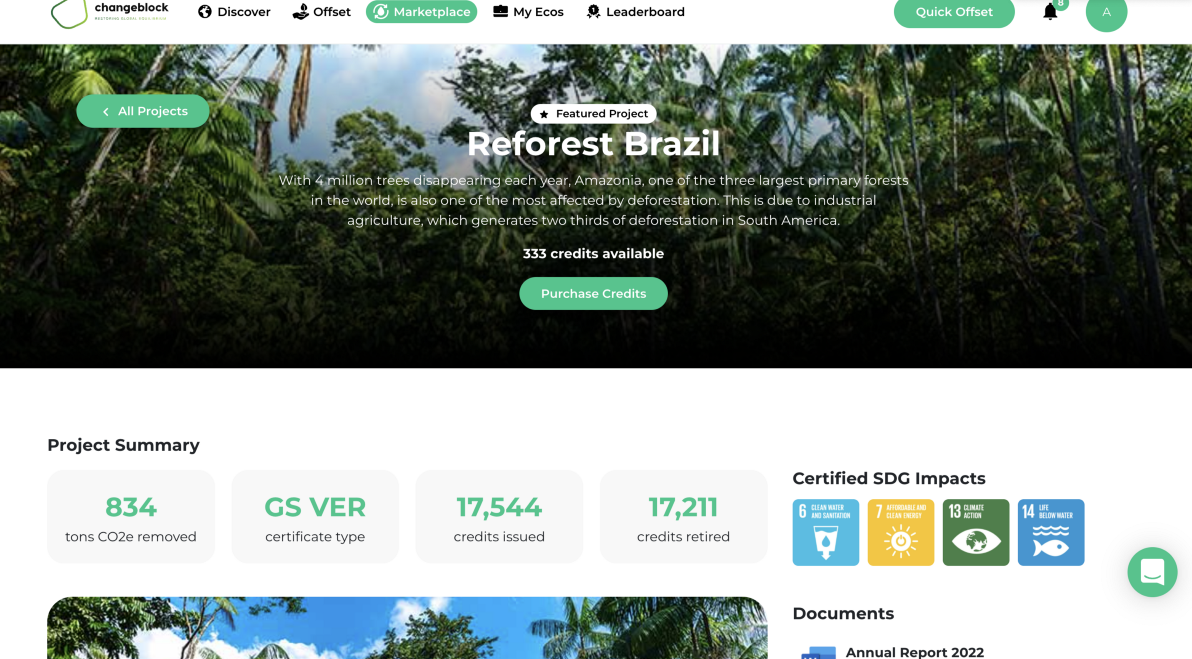Click the Quick Offset button

[x=954, y=13]
